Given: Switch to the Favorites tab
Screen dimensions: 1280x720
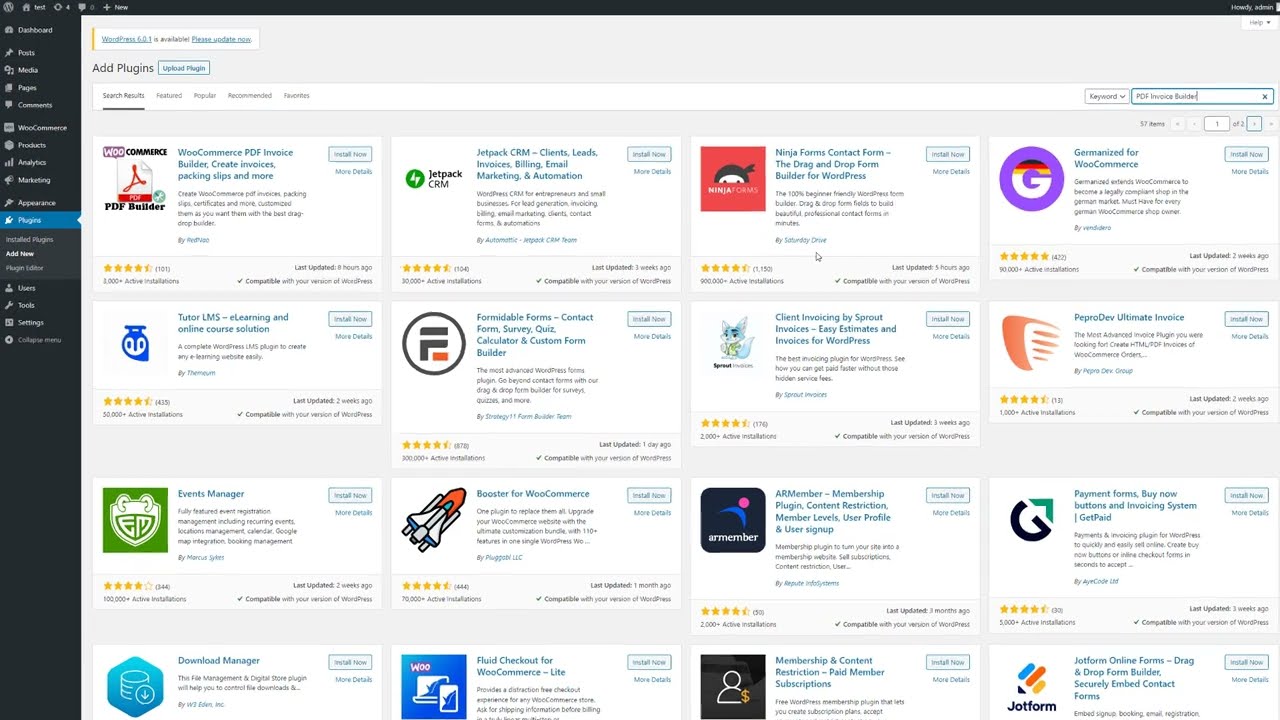Looking at the screenshot, I should coord(297,96).
